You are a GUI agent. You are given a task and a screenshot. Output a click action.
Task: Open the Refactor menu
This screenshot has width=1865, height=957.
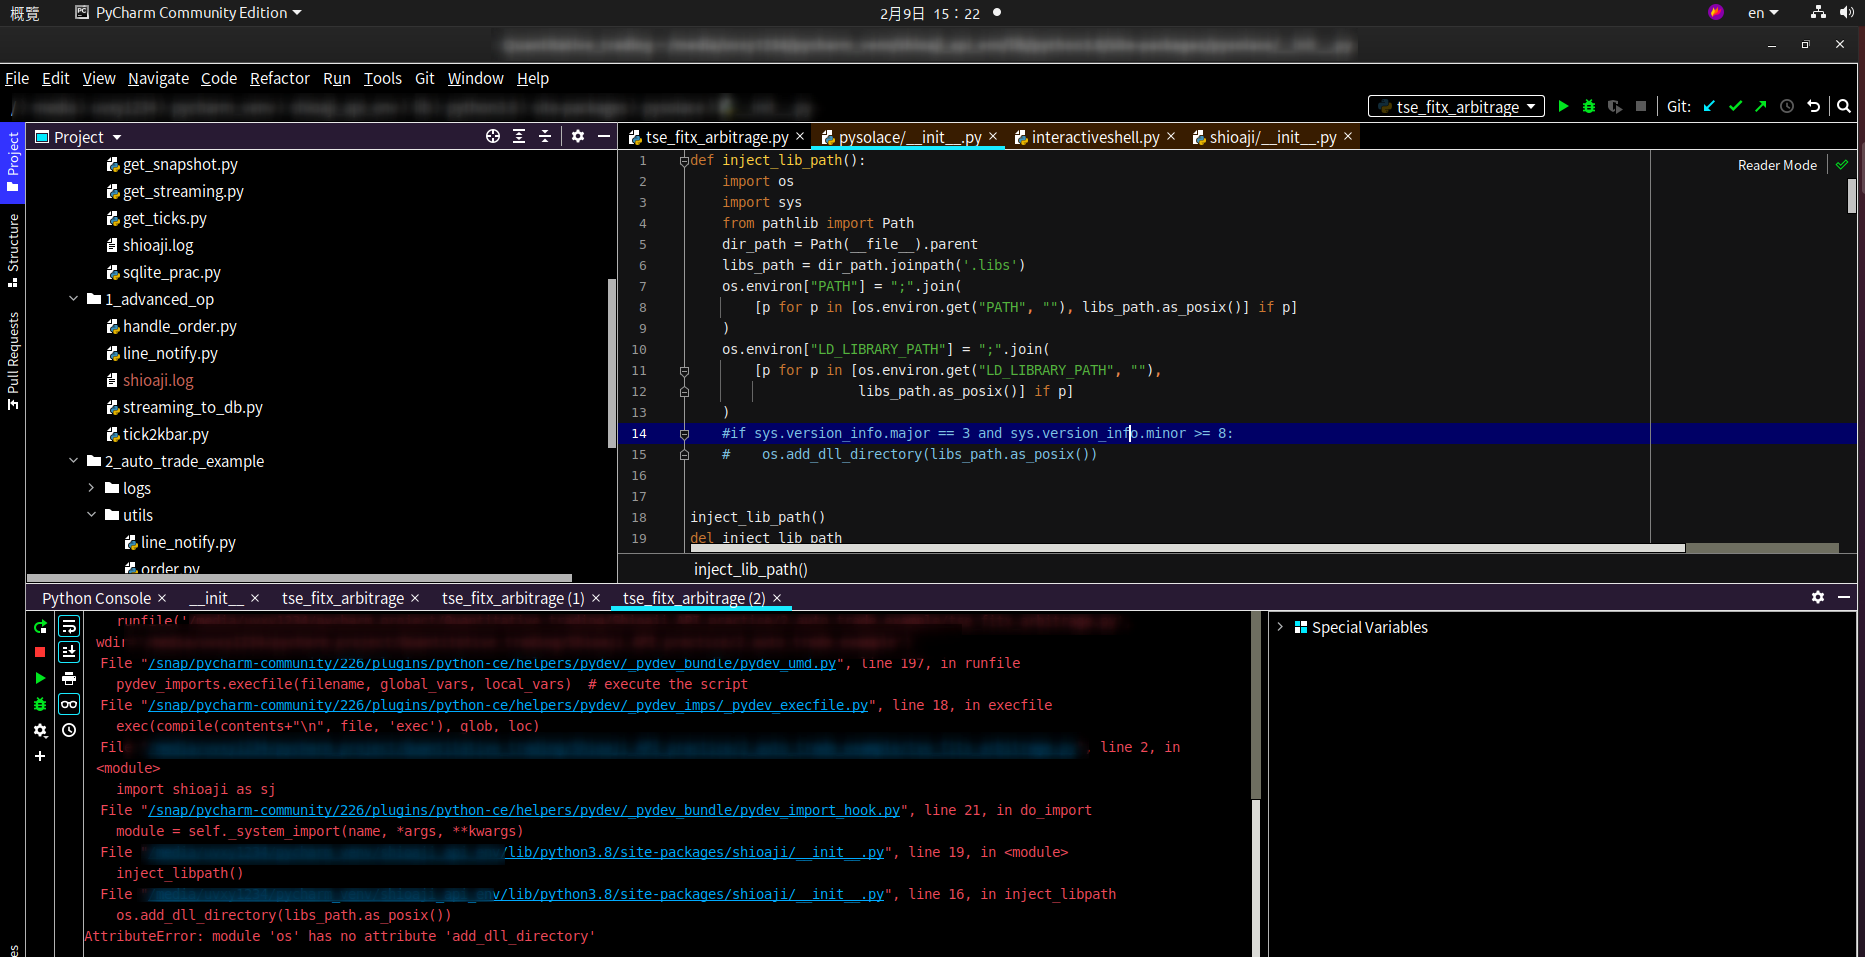pos(279,78)
